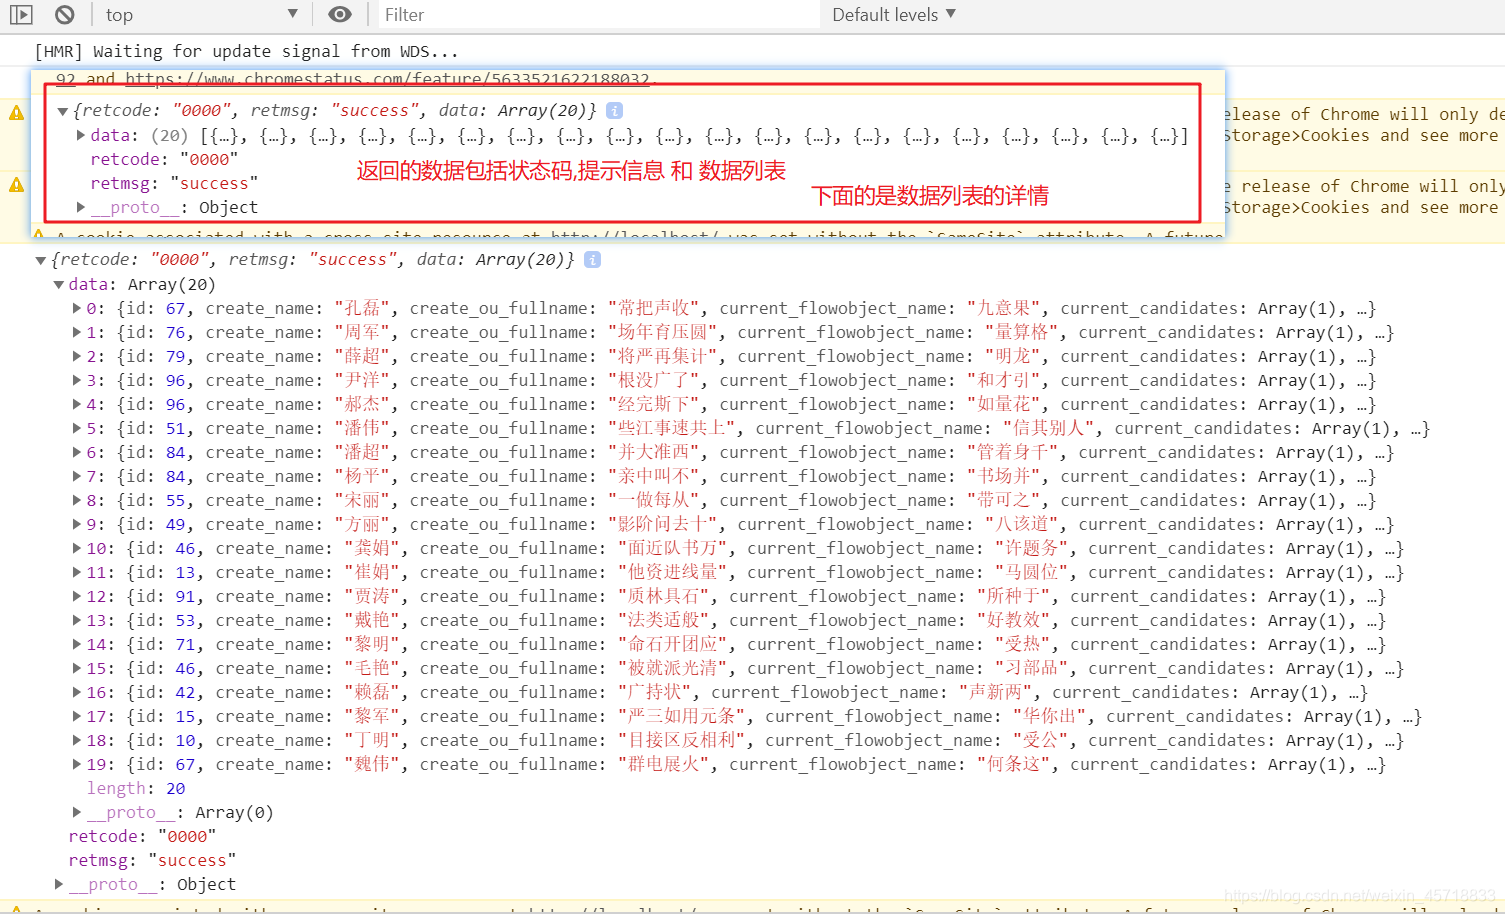Open the live expression eye icon
The width and height of the screenshot is (1505, 914).
pyautogui.click(x=340, y=14)
